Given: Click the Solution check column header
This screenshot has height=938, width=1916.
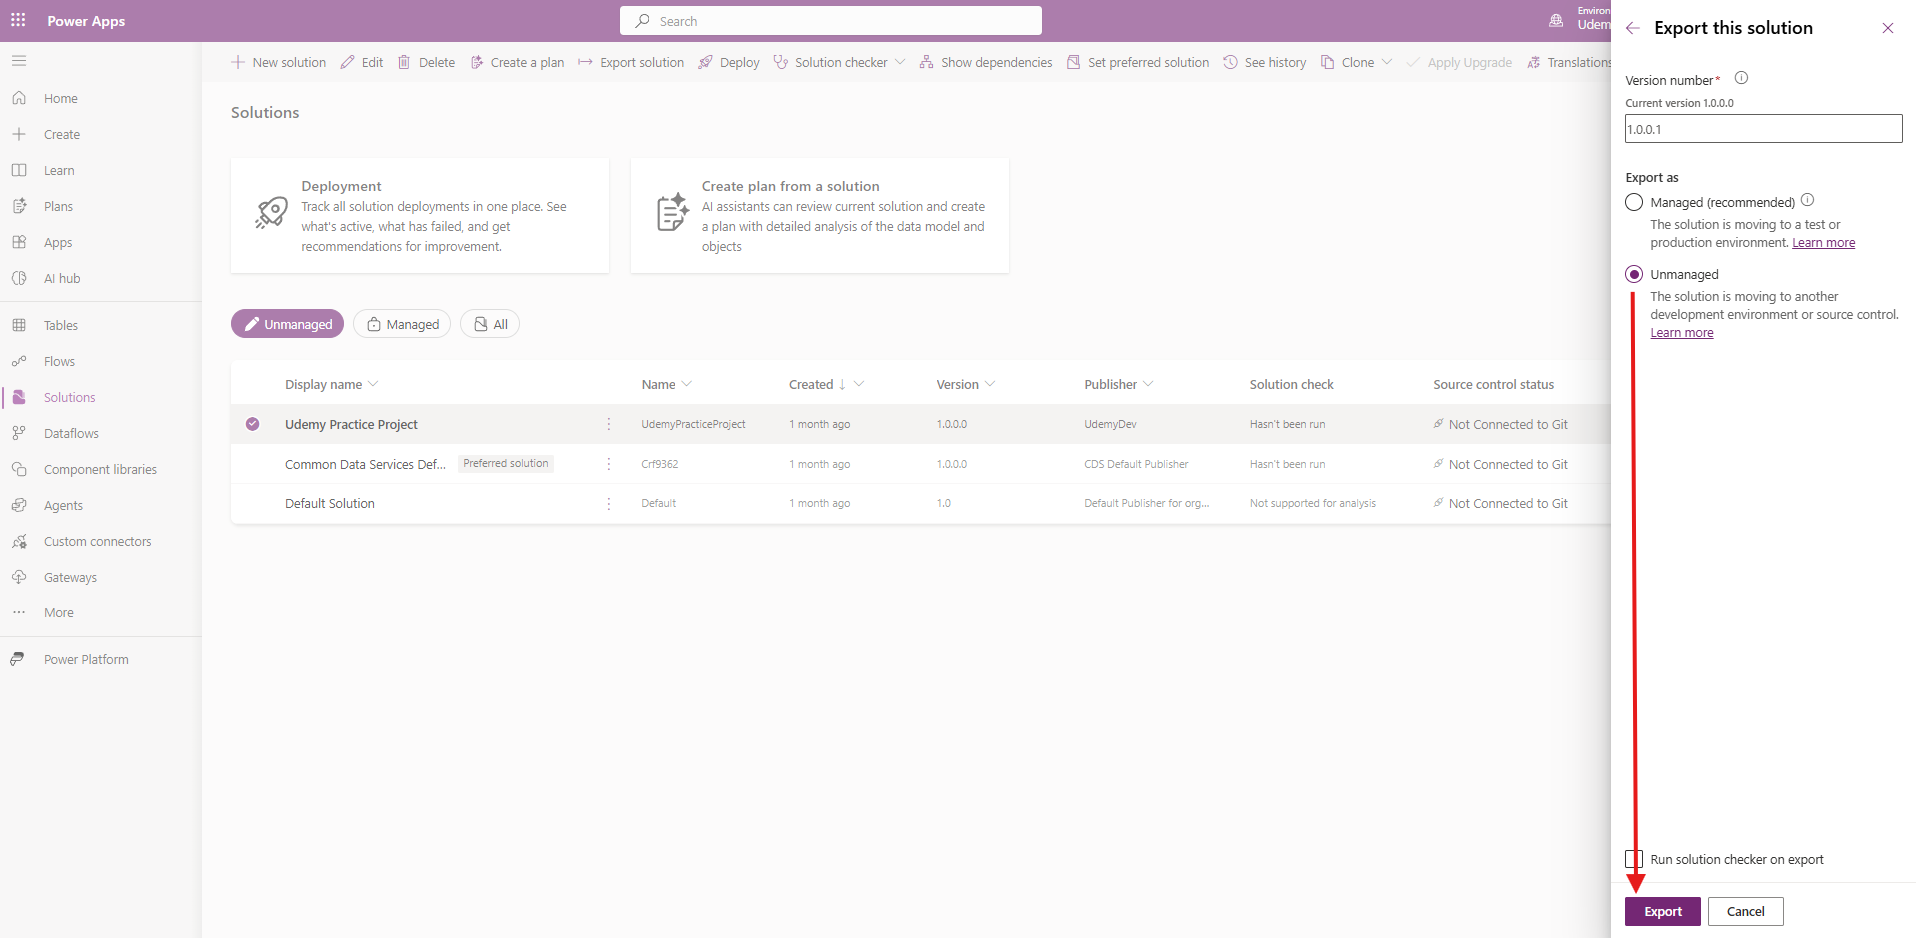Looking at the screenshot, I should click(1291, 384).
